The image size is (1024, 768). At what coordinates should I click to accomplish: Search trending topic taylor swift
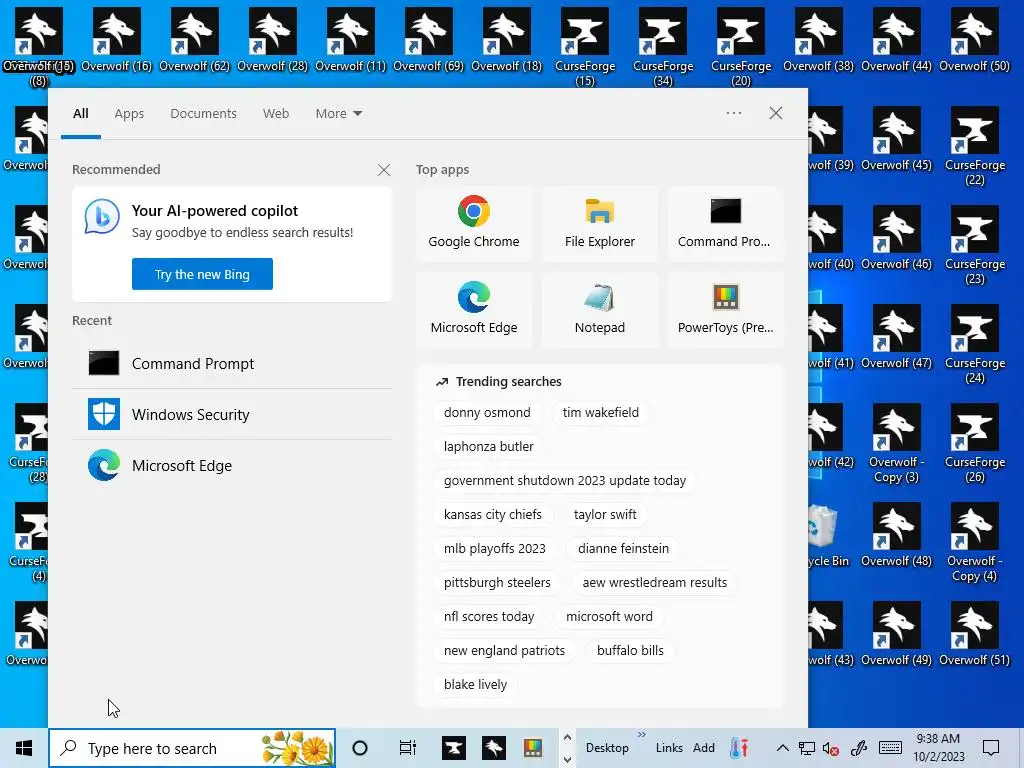(605, 515)
